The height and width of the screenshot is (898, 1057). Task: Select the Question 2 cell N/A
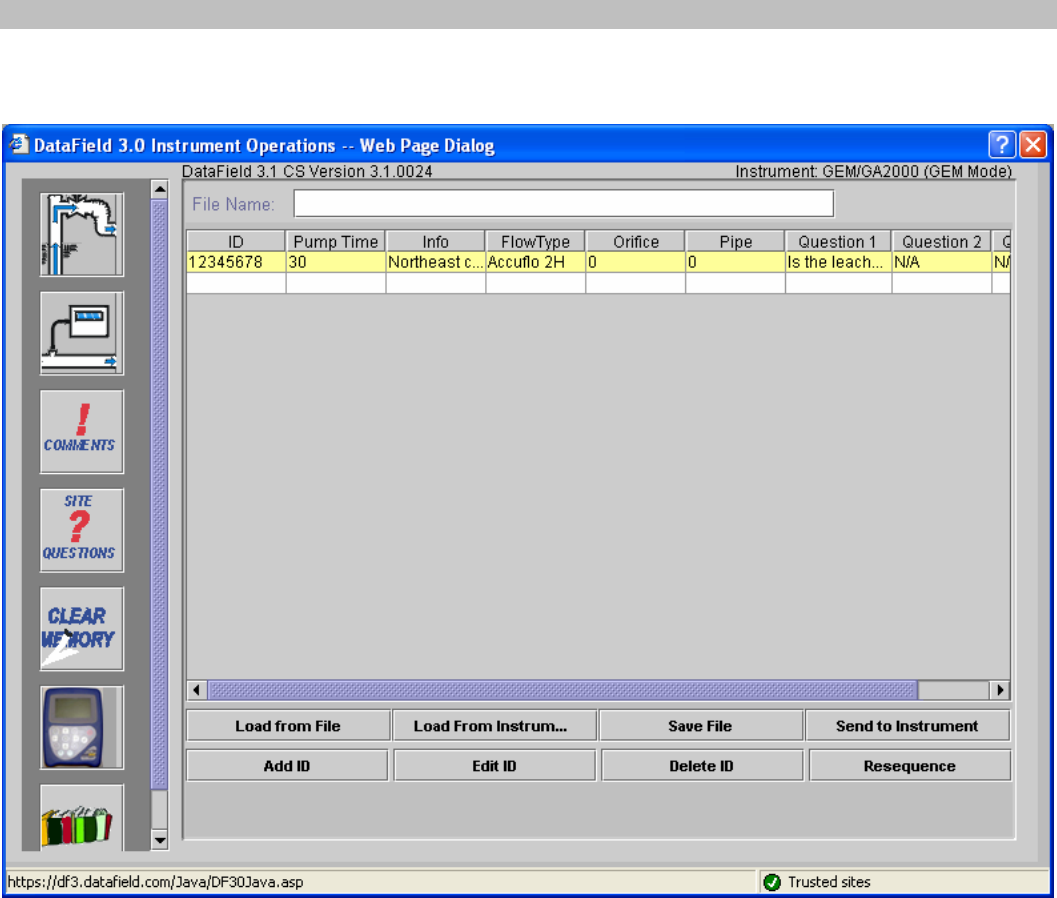click(x=942, y=262)
